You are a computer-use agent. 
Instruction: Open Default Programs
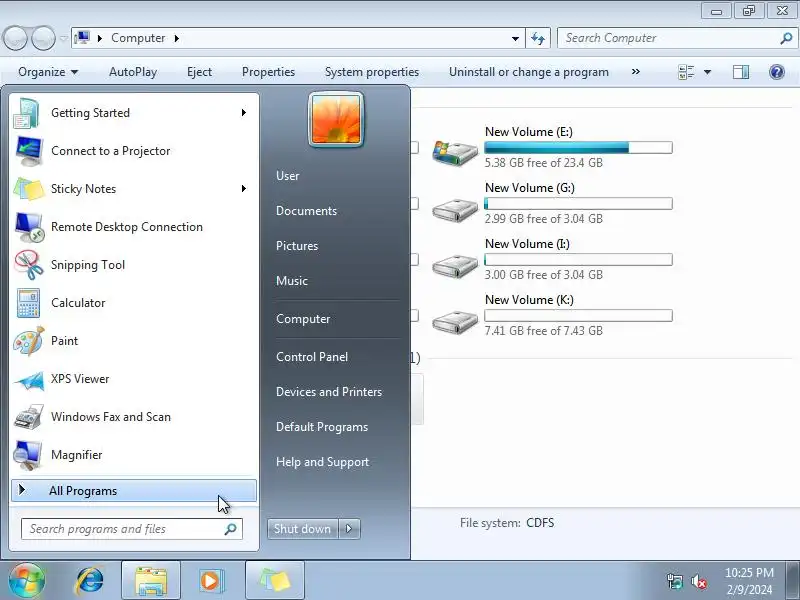(x=322, y=427)
